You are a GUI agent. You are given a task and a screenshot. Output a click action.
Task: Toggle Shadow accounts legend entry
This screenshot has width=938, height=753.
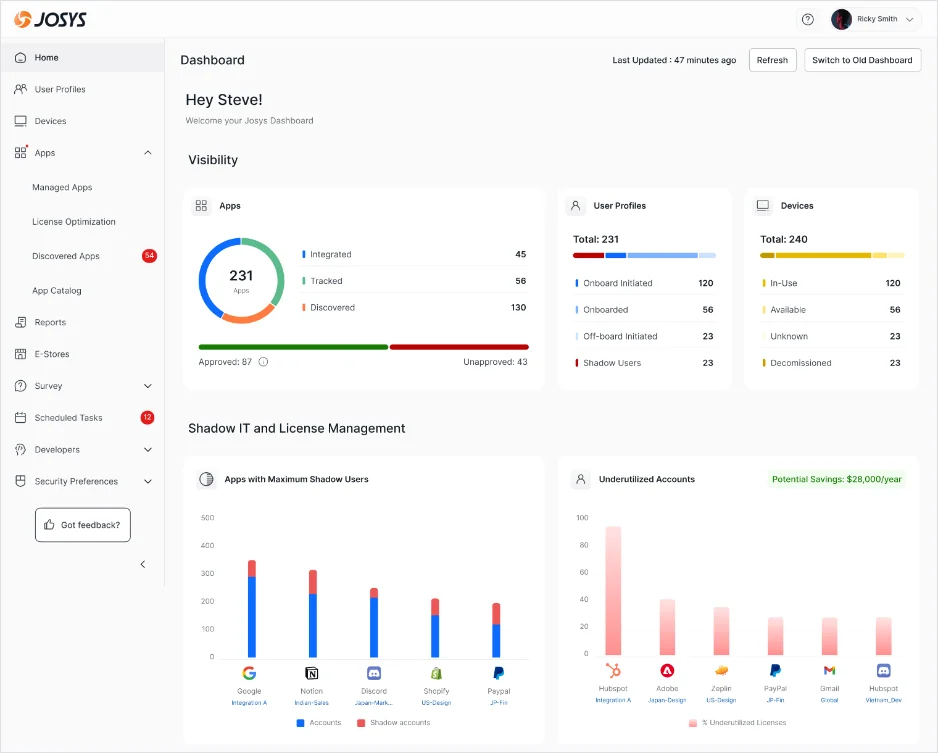tap(394, 723)
